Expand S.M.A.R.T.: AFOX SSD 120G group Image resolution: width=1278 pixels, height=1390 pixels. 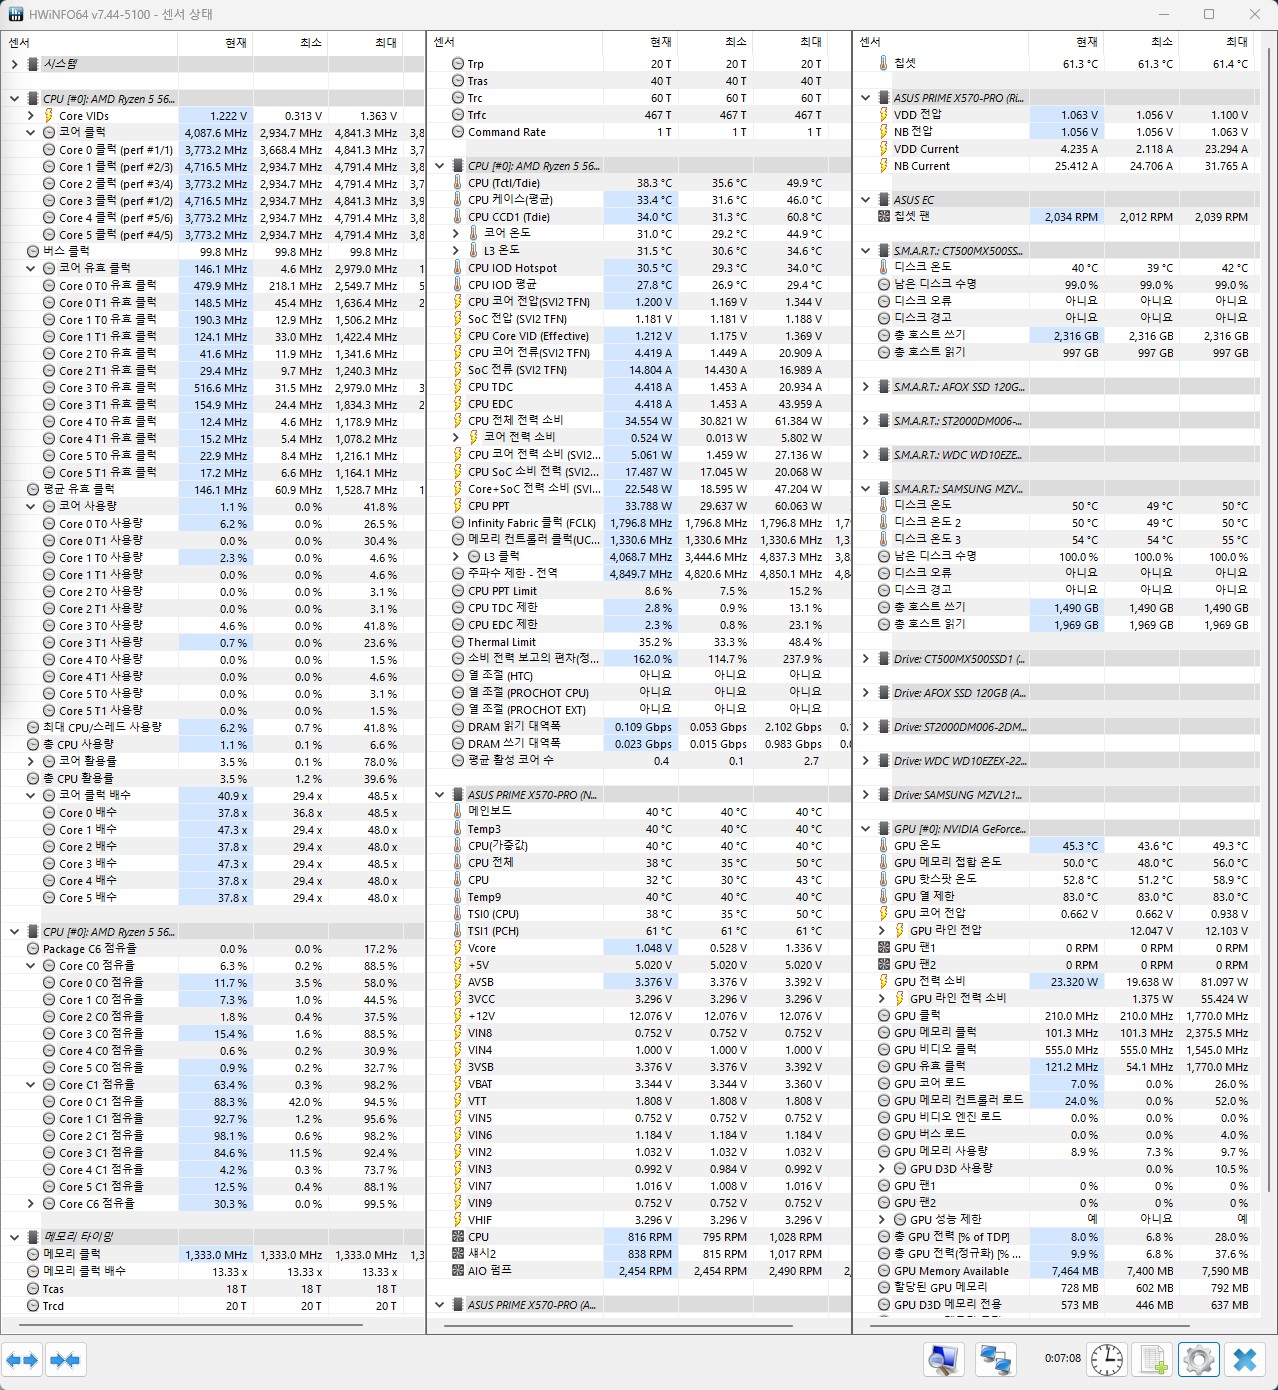click(866, 387)
